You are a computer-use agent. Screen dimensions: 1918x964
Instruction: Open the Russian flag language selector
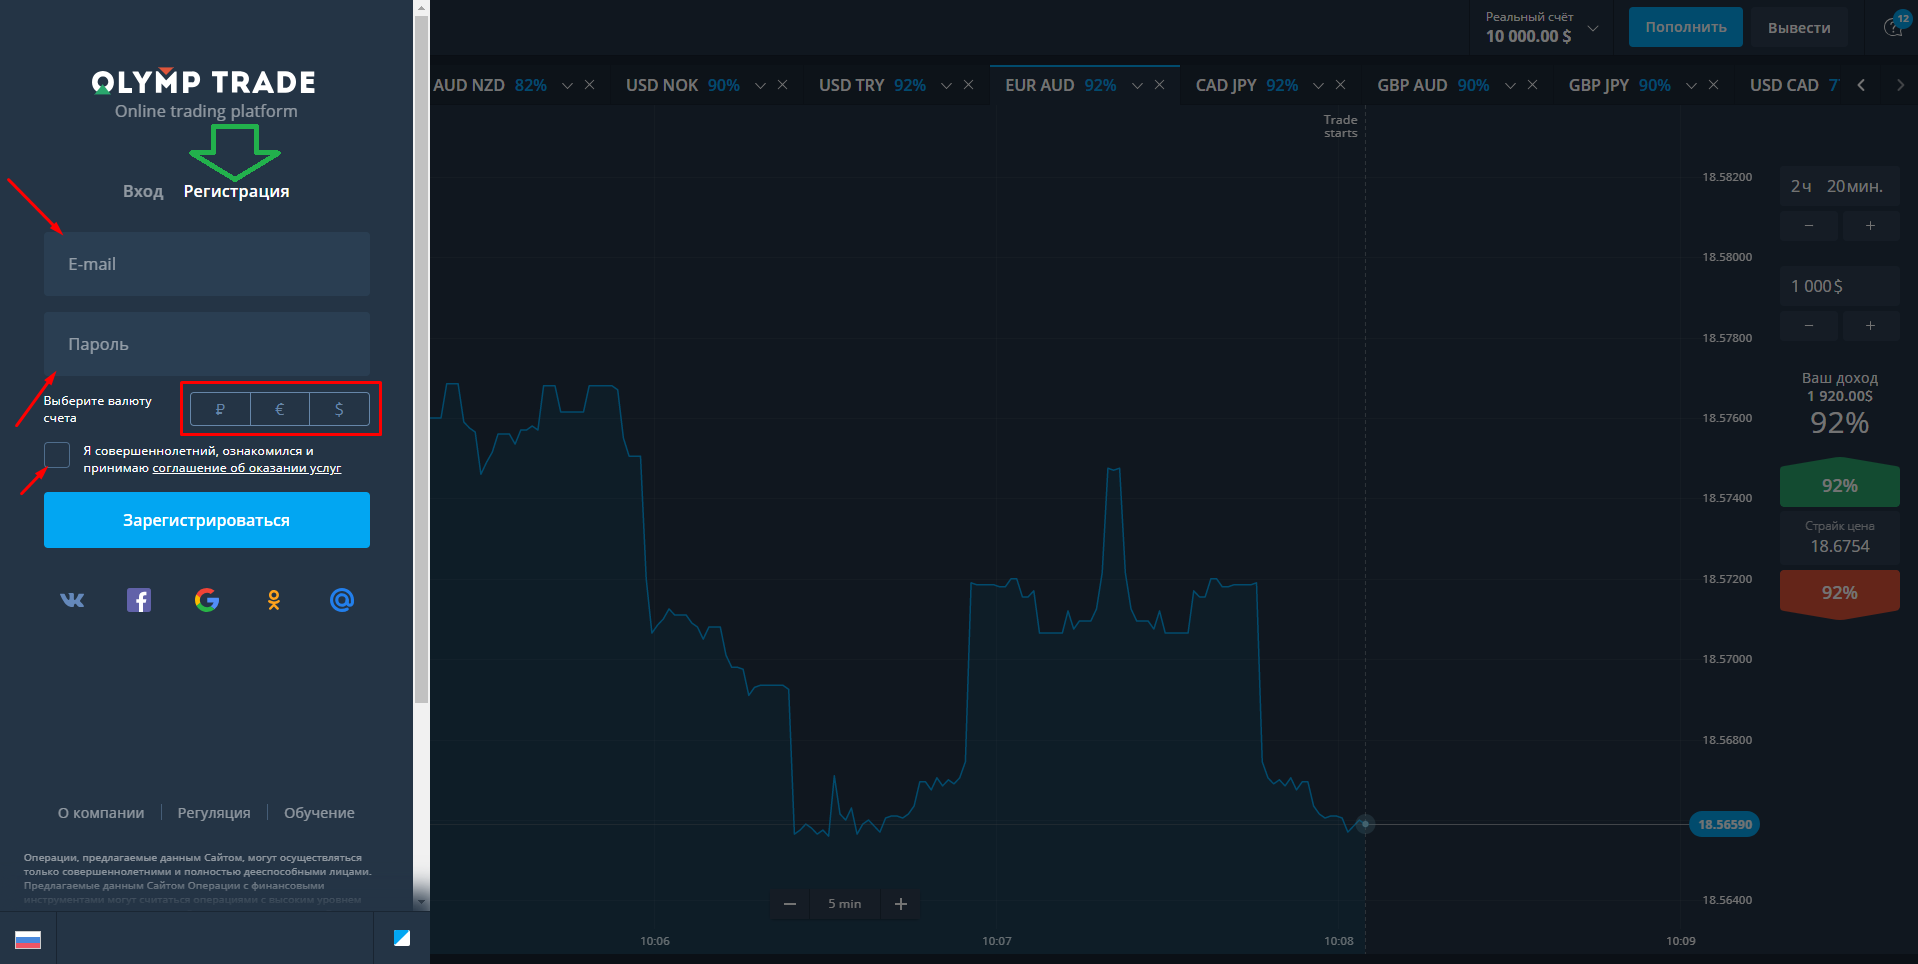28,939
